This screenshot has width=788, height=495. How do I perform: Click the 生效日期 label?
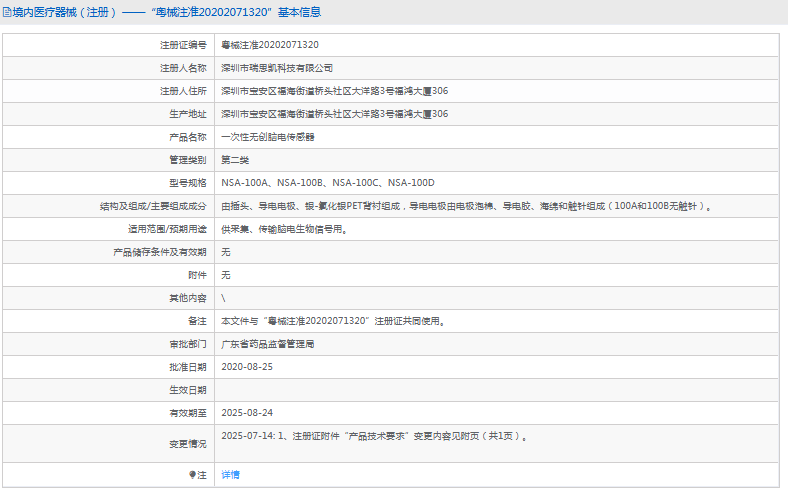[187, 390]
